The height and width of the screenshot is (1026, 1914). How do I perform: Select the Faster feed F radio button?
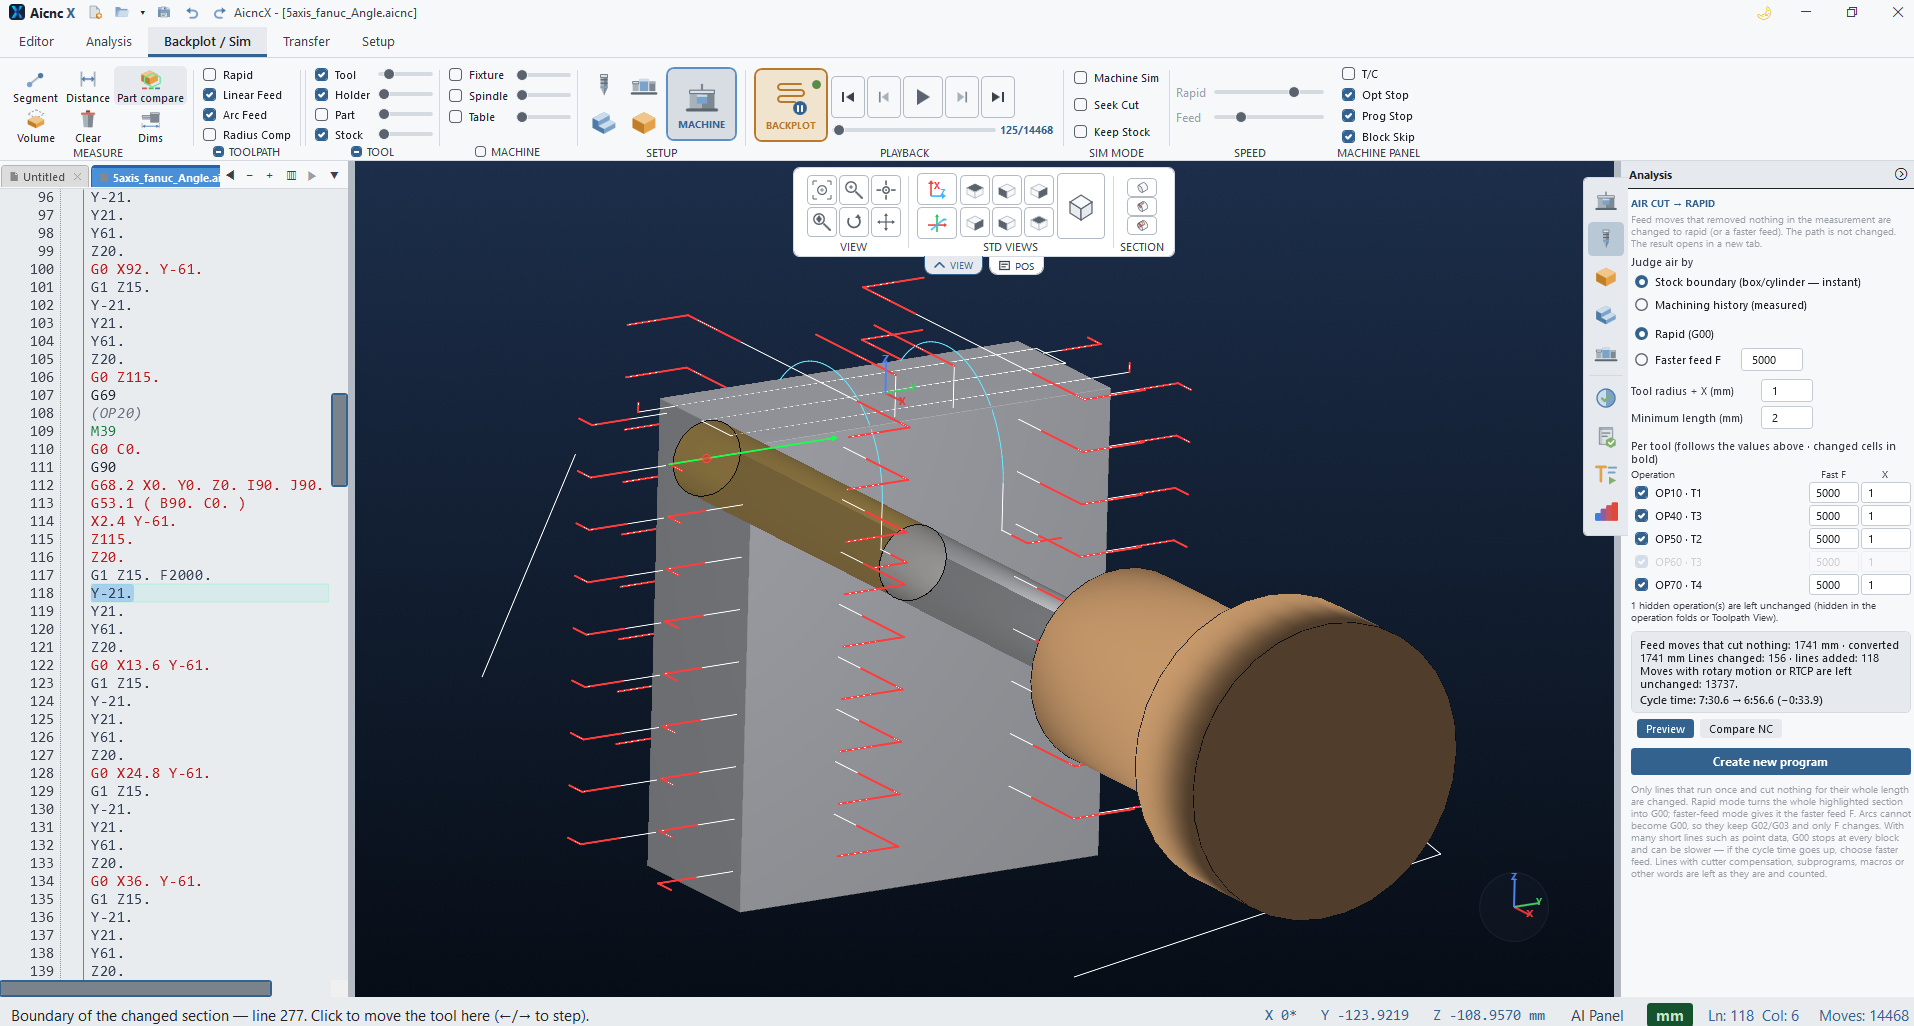[x=1642, y=360]
